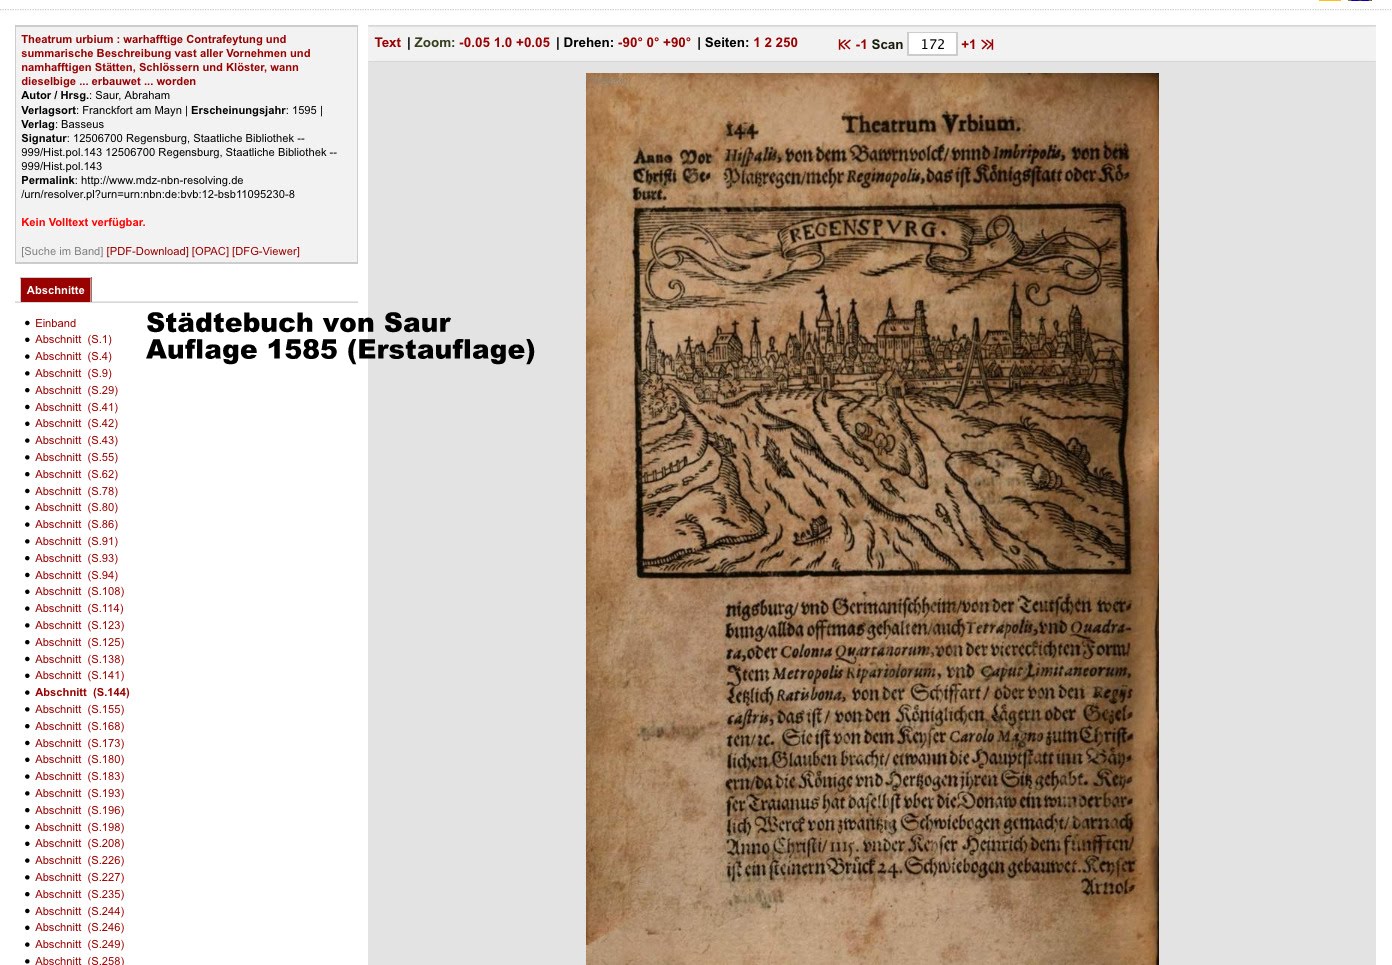Rotate the page -90°
Screen dimensions: 1392x965
tap(629, 43)
